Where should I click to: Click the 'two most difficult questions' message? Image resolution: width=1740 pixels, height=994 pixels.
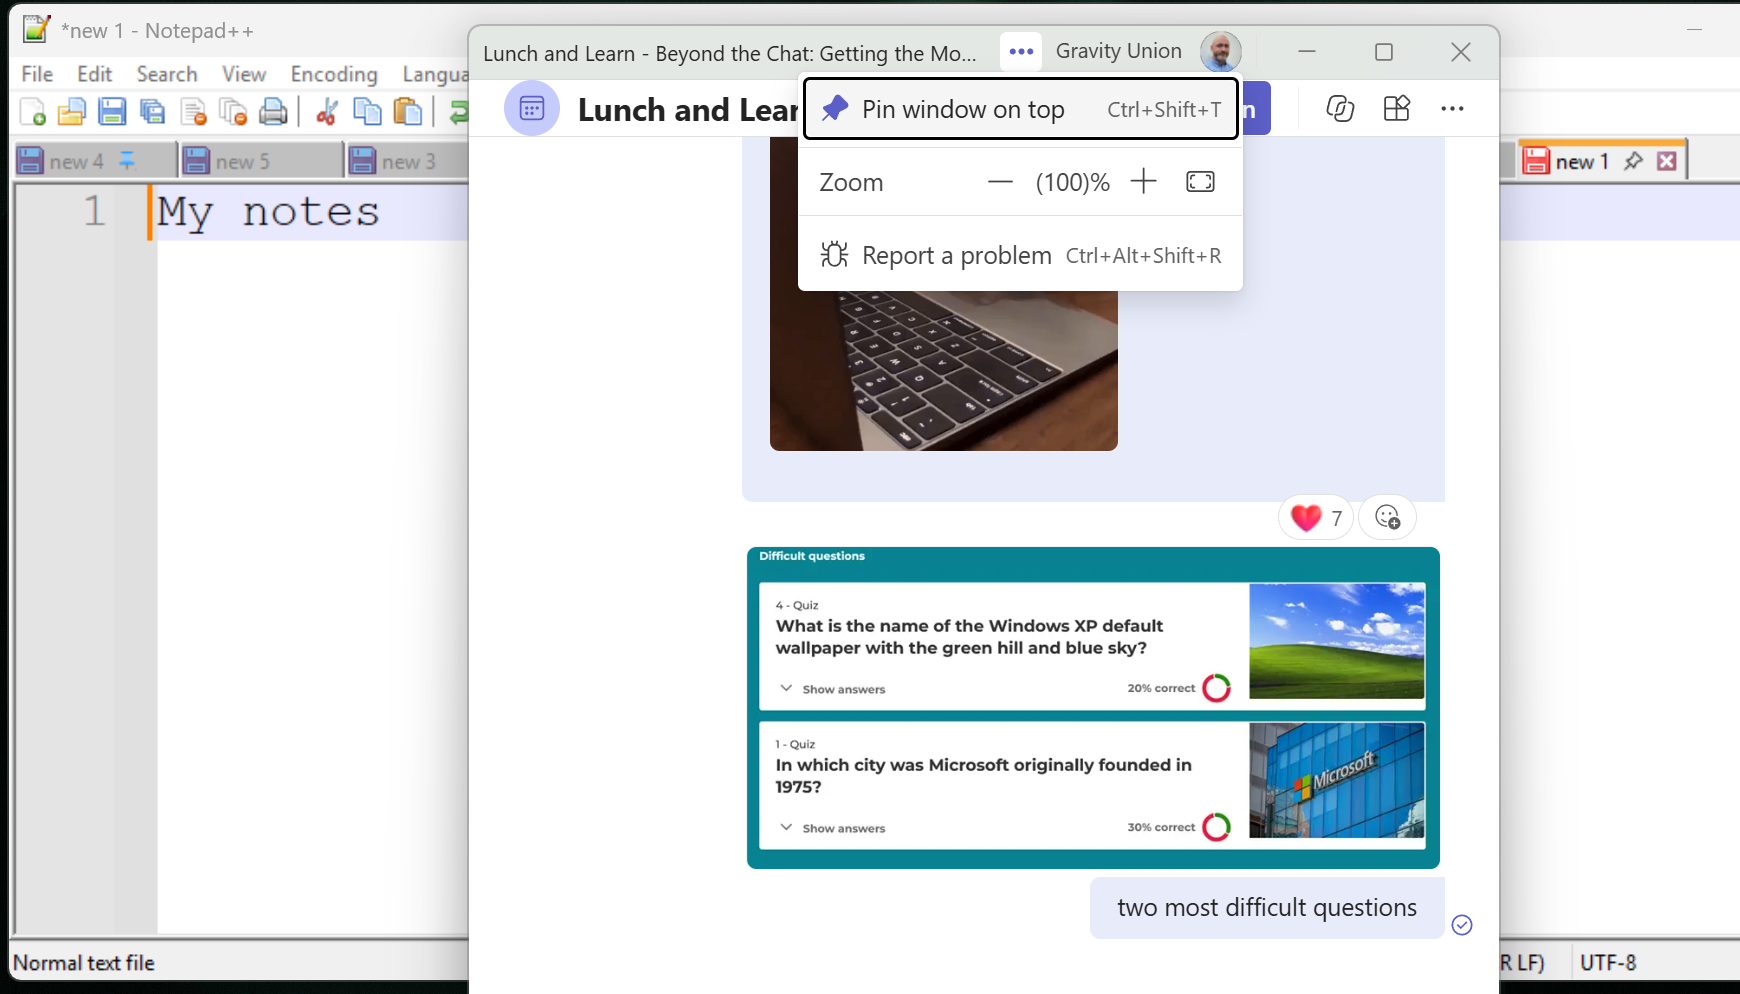click(x=1267, y=908)
